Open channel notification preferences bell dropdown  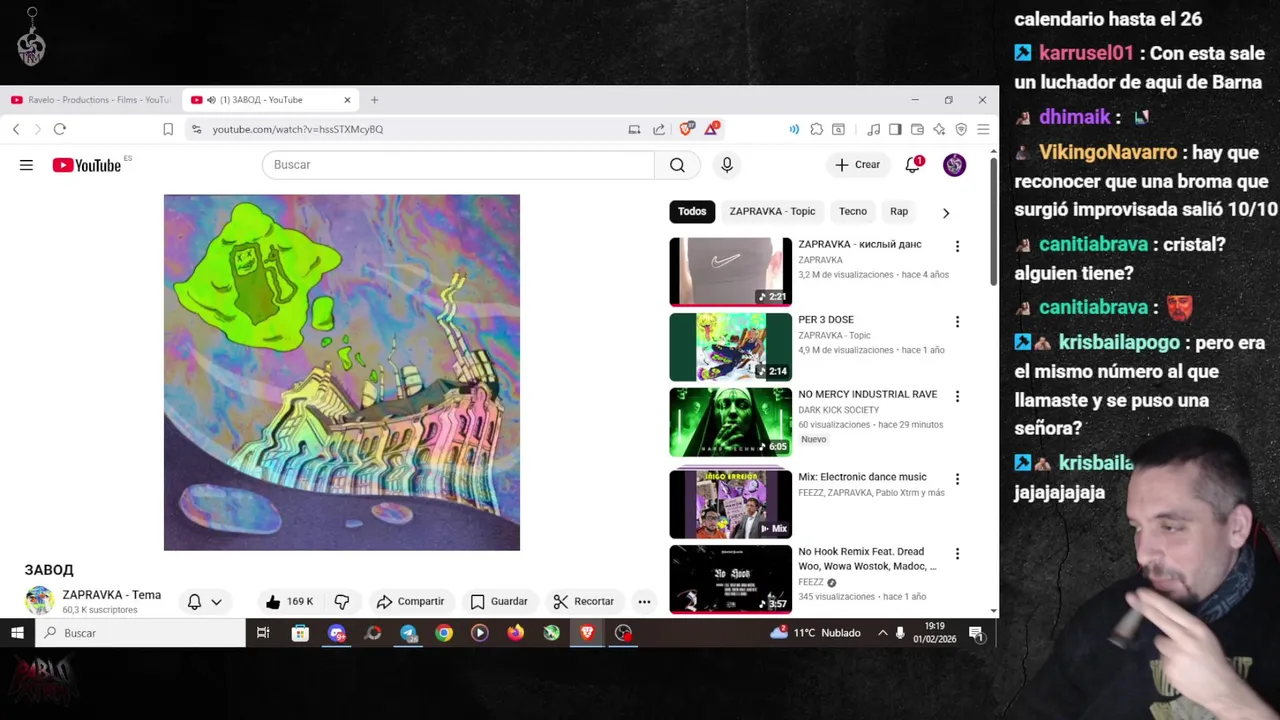point(205,601)
